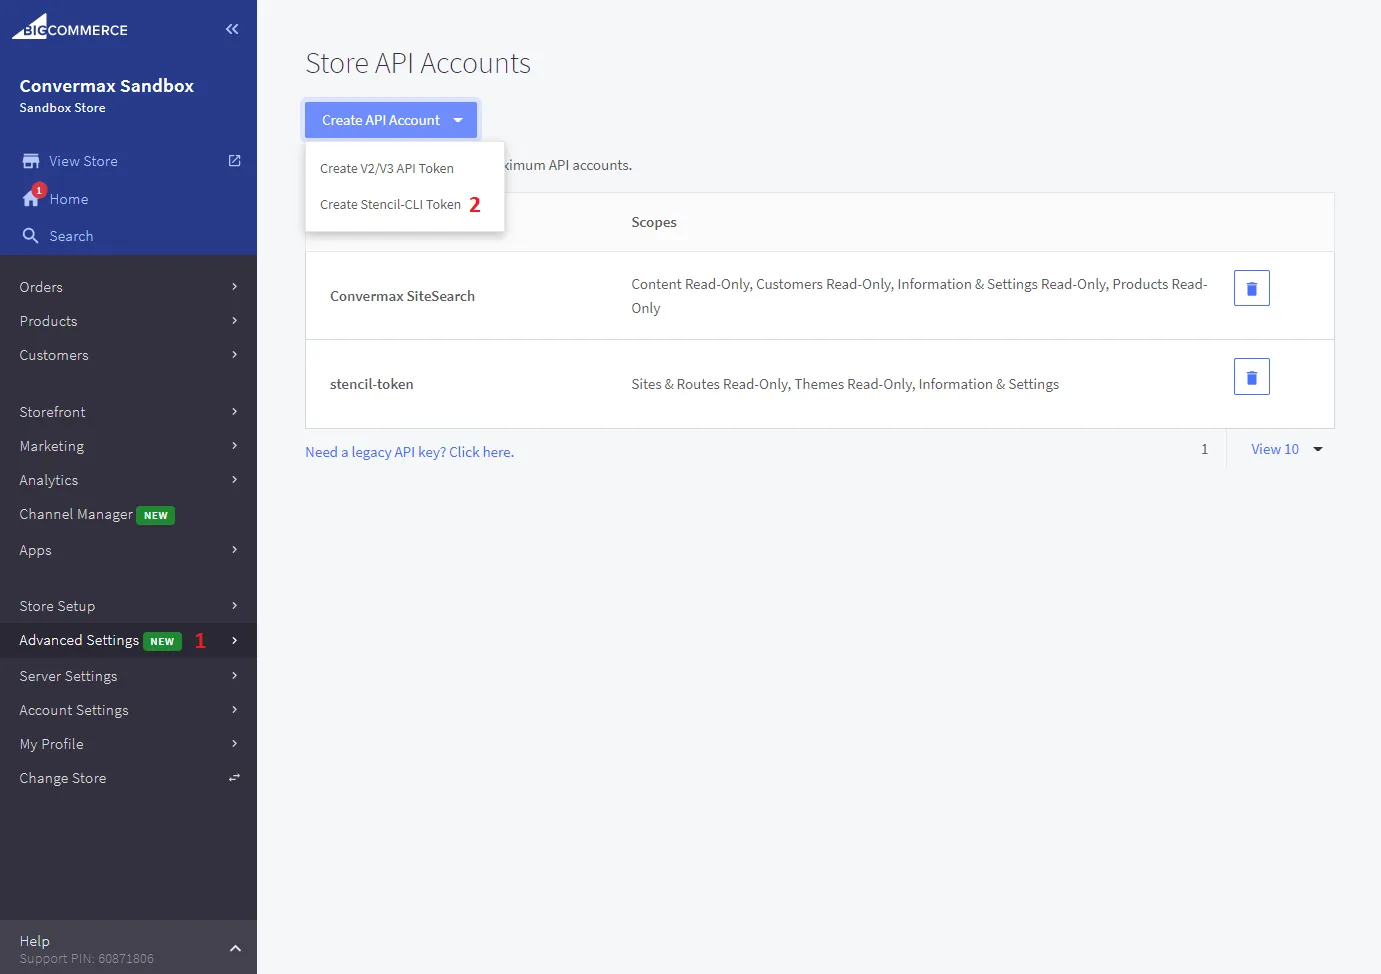
Task: Click the BigCommerce logo
Action: pyautogui.click(x=70, y=28)
